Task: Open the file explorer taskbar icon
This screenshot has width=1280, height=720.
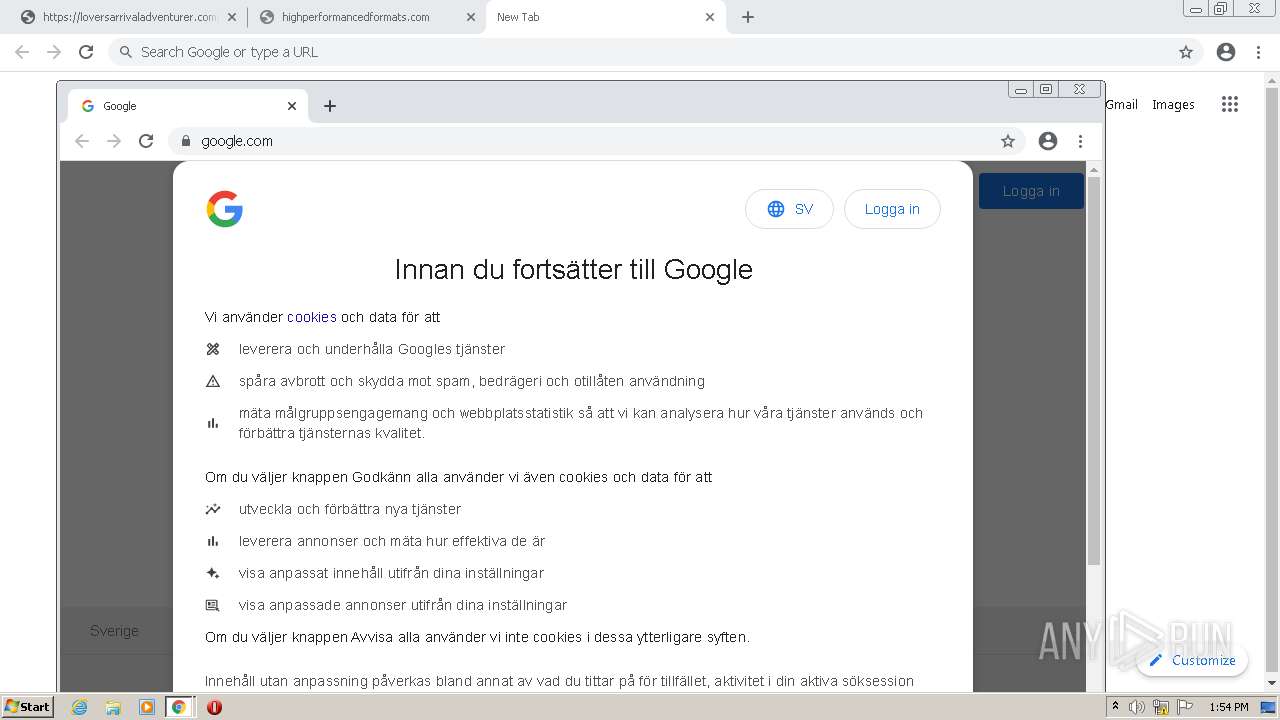Action: point(113,707)
